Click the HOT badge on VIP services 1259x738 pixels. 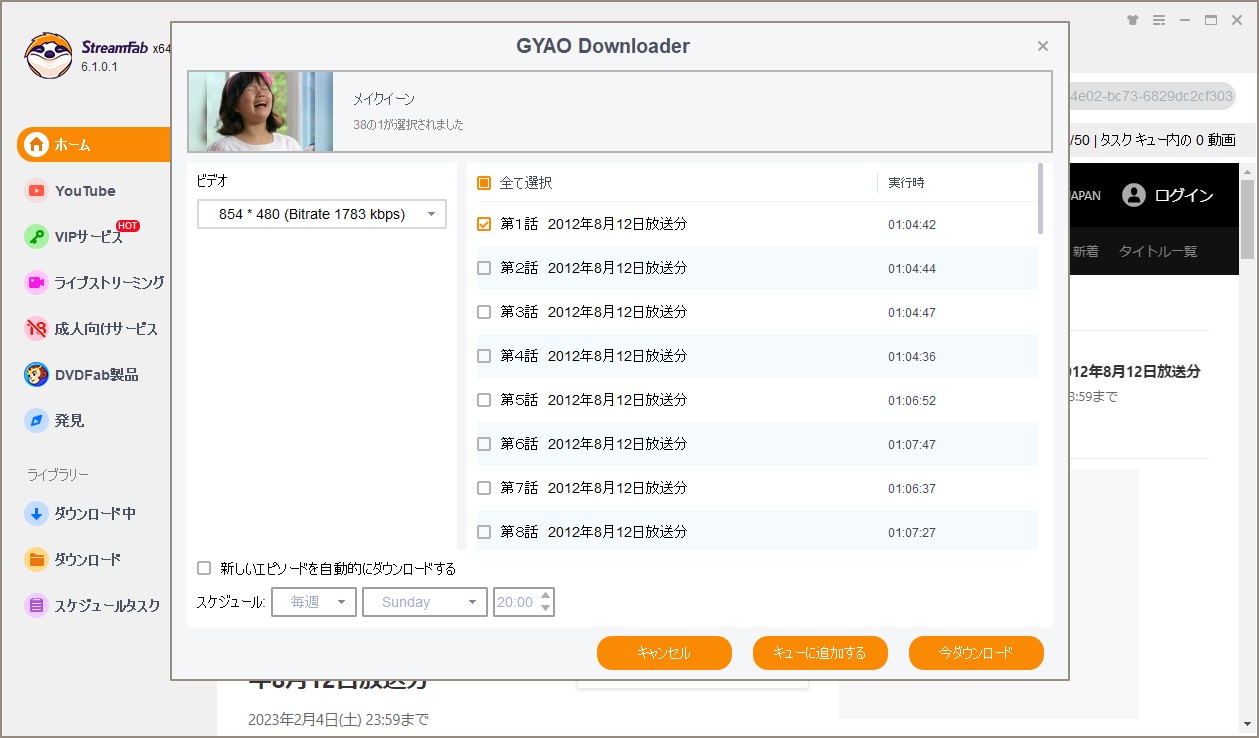(x=127, y=226)
